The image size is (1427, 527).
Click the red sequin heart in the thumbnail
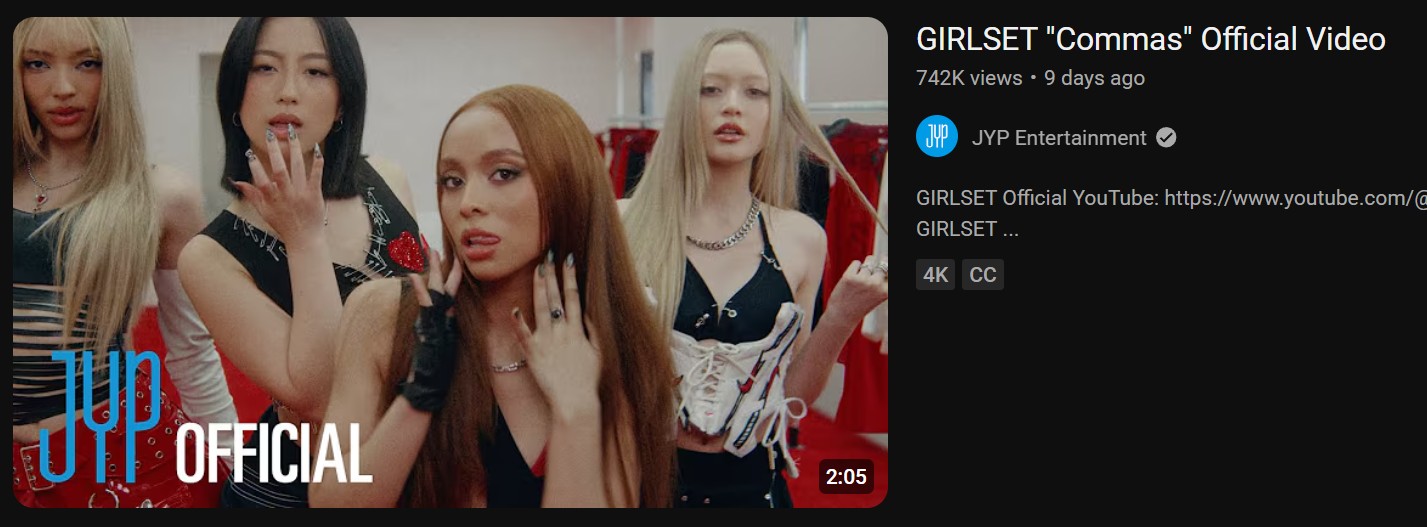(x=408, y=252)
